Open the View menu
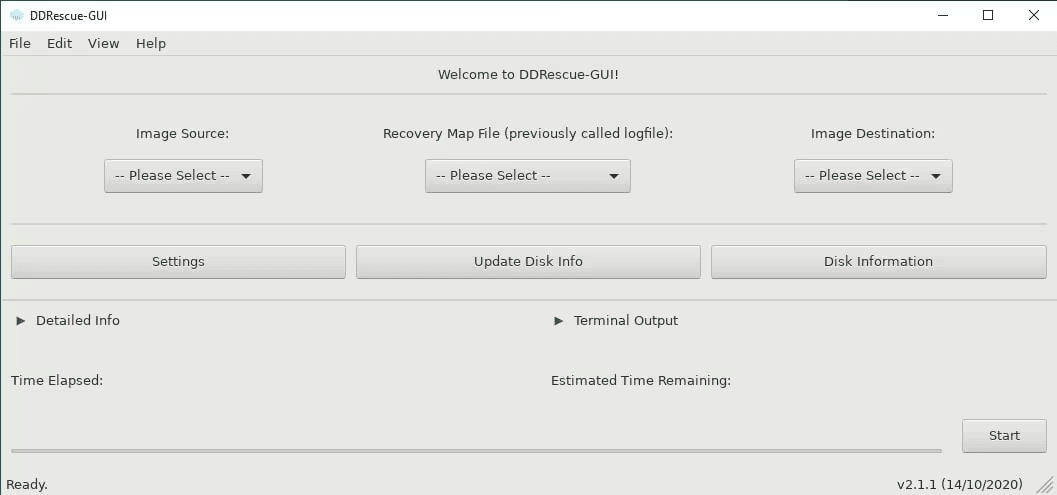This screenshot has width=1057, height=495. pos(104,43)
